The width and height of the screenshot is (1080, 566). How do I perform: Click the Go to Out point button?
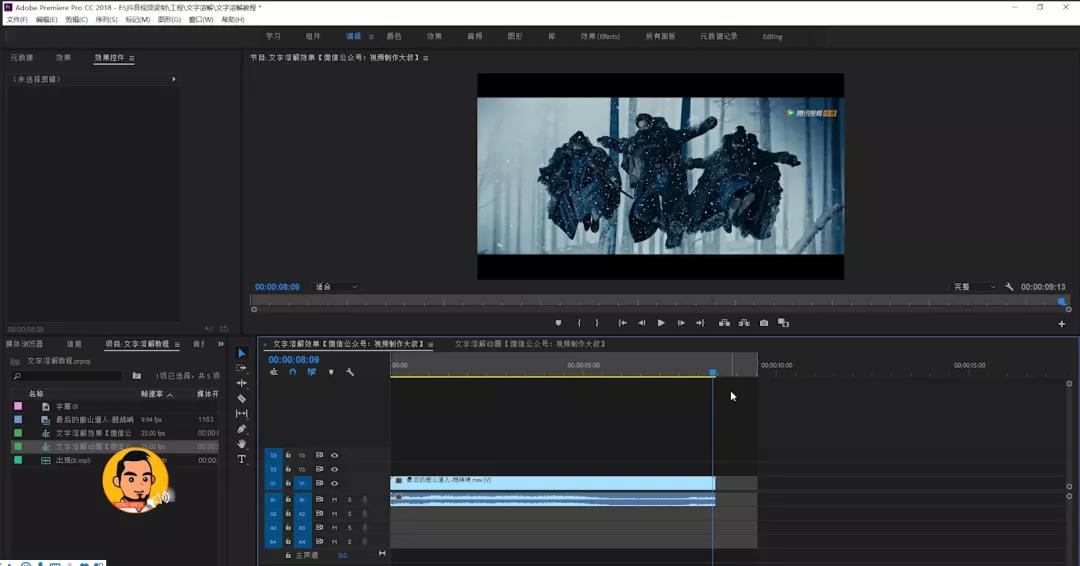tap(700, 323)
